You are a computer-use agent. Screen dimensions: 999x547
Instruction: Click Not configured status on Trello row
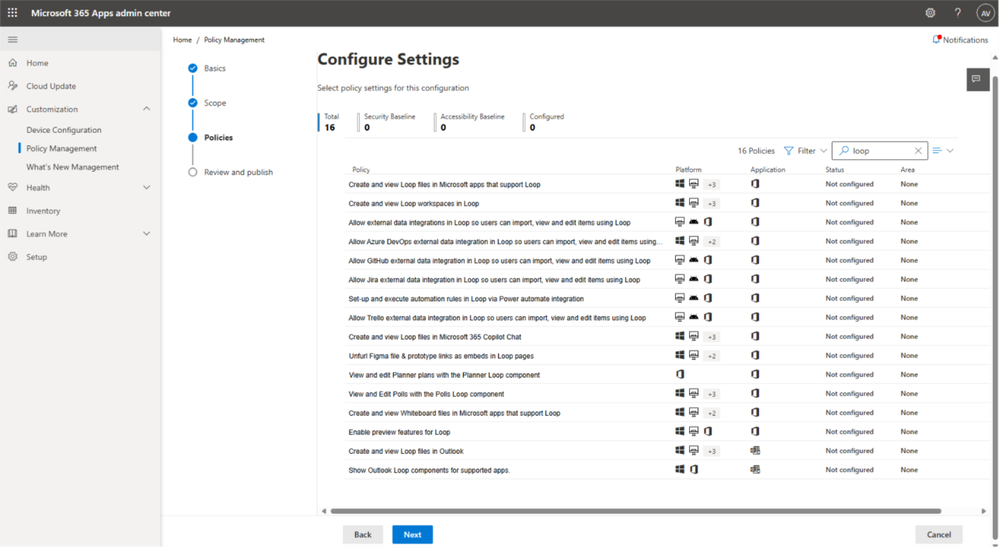coord(849,318)
